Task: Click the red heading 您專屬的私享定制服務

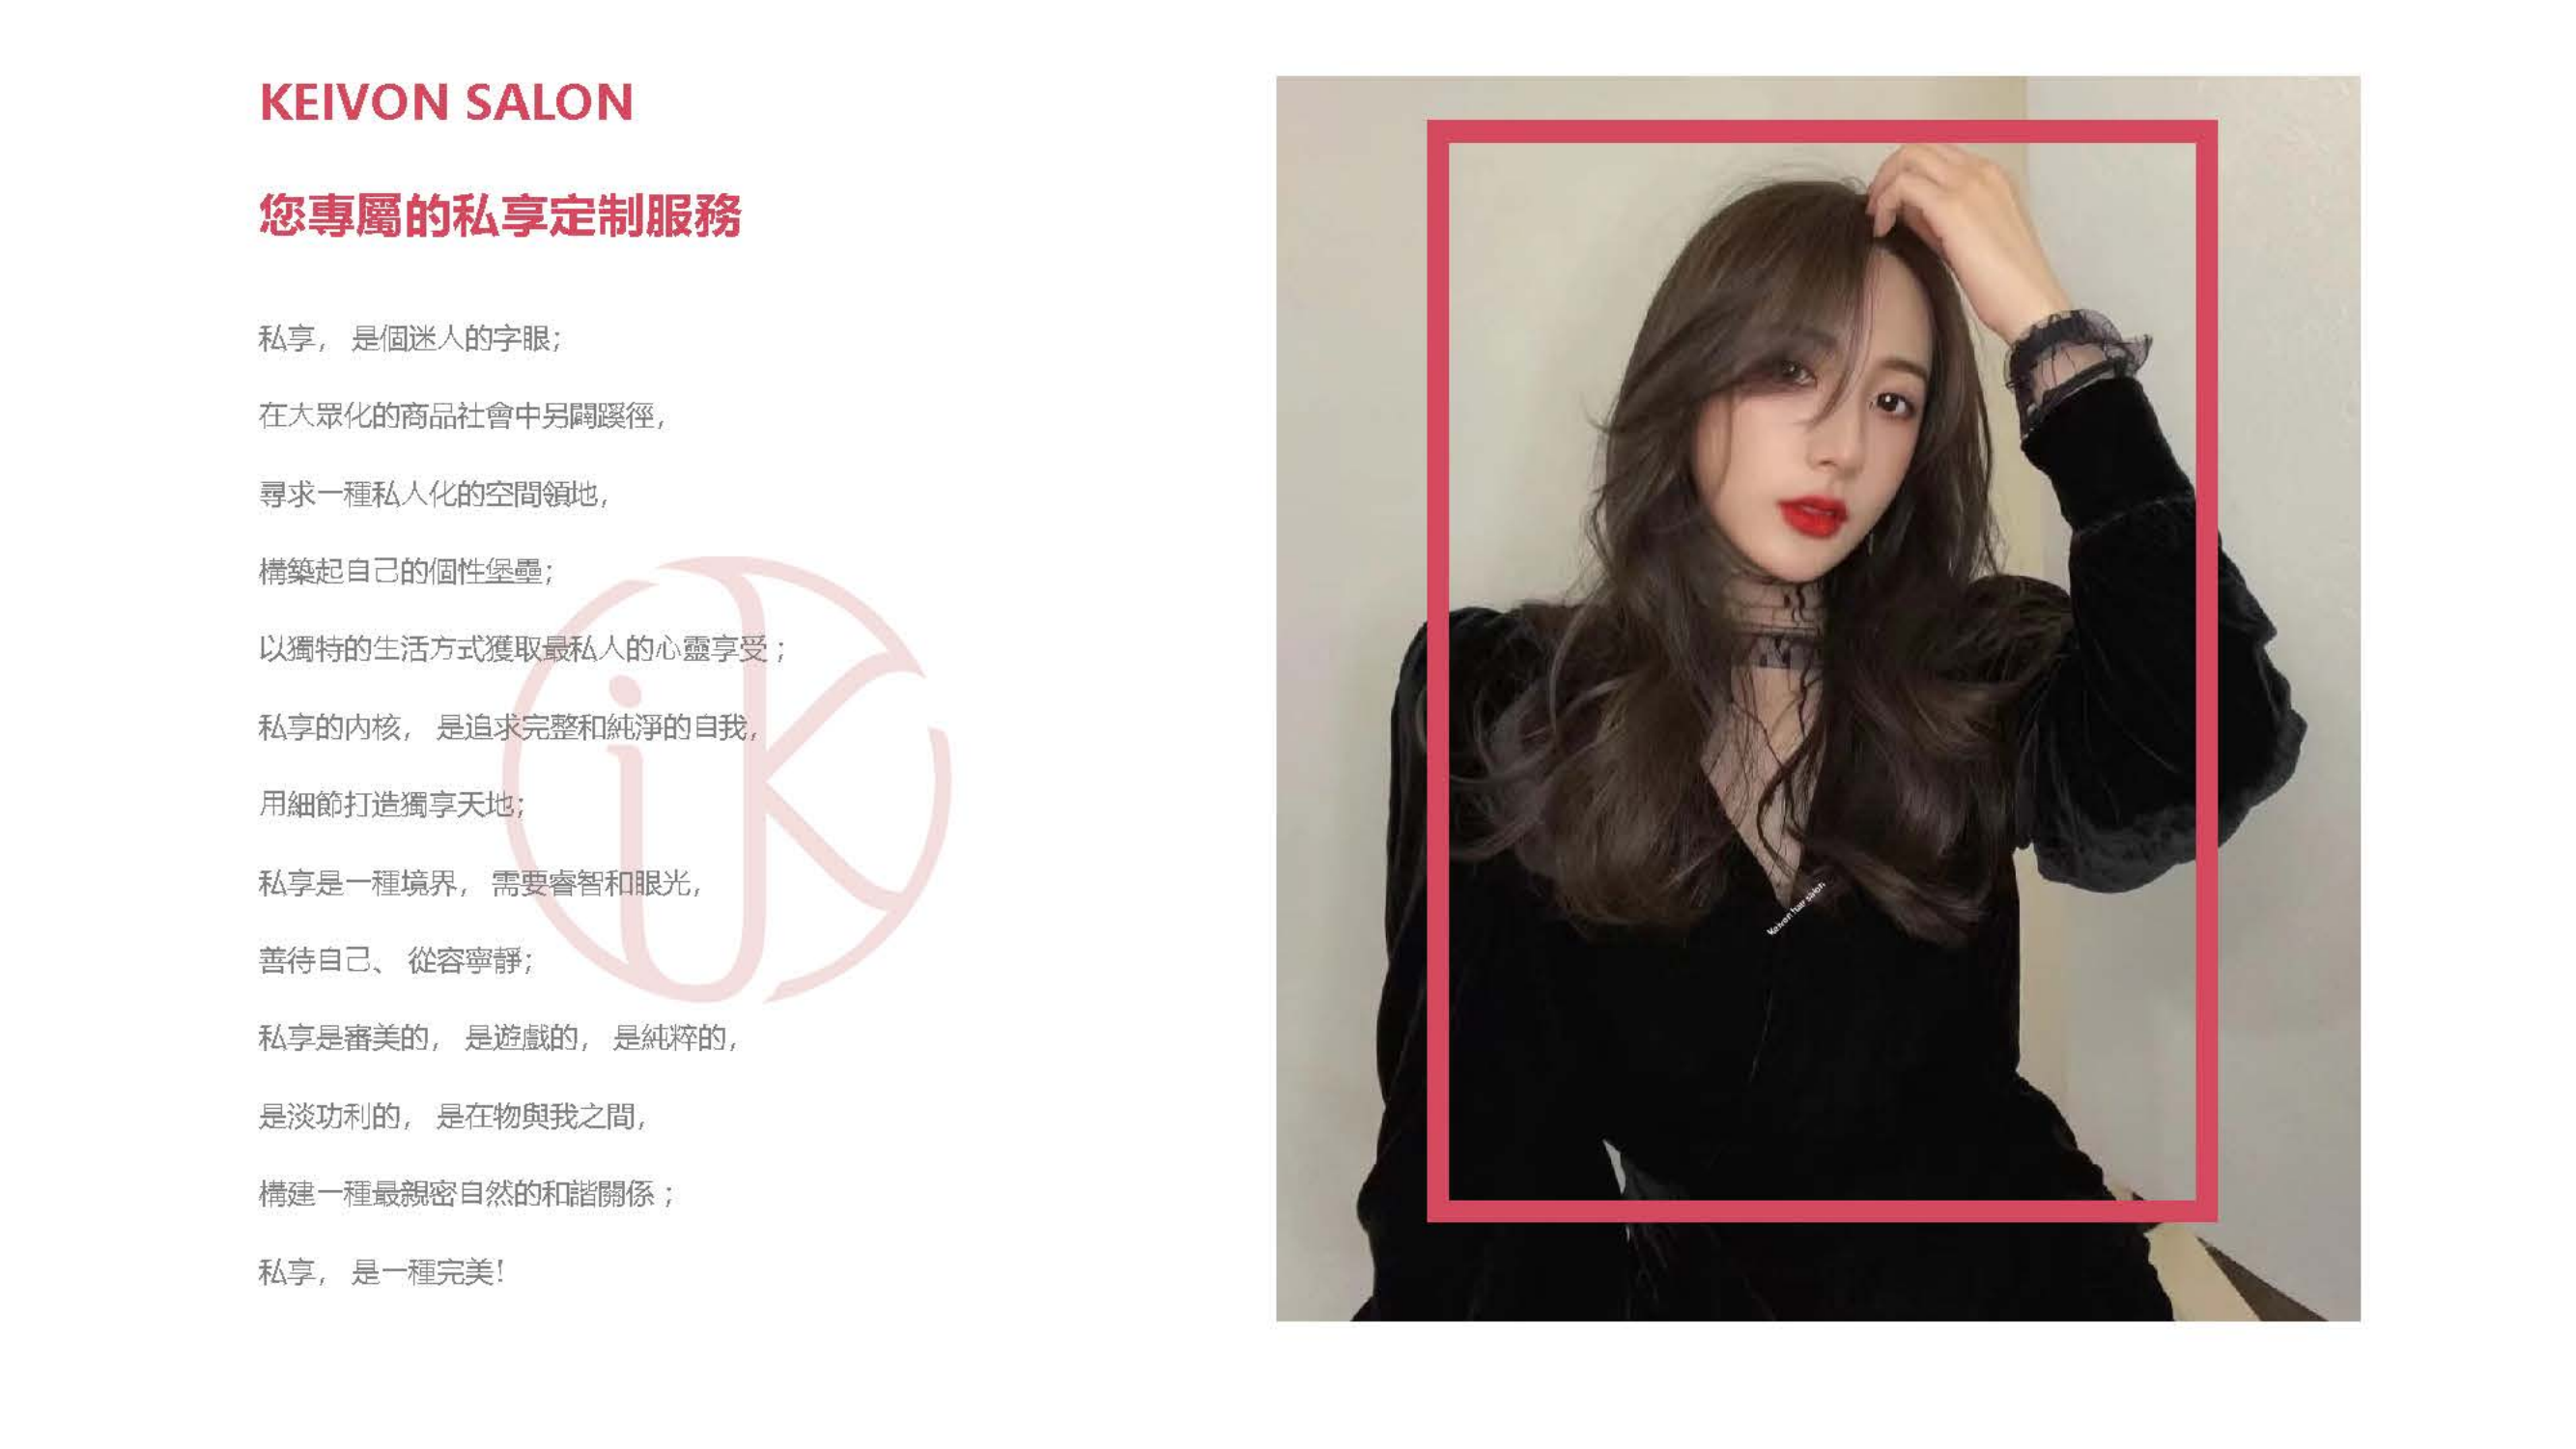Action: pyautogui.click(x=500, y=215)
